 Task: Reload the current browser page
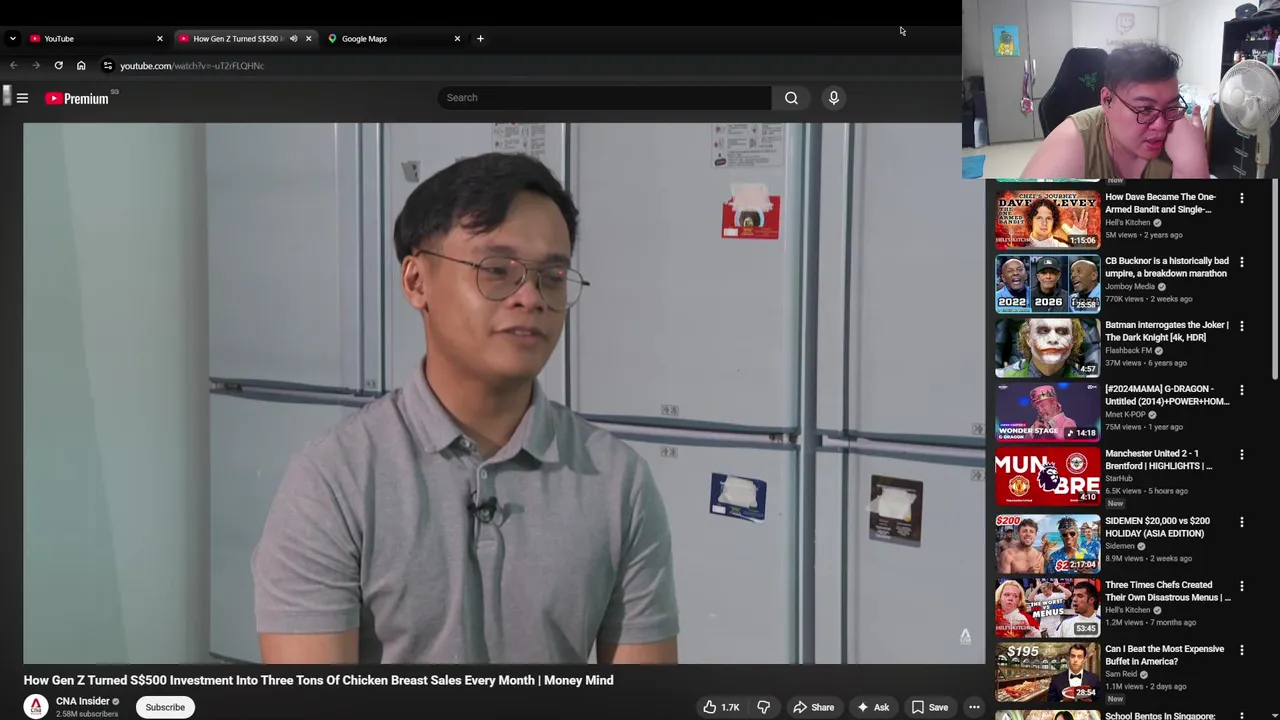[x=58, y=66]
